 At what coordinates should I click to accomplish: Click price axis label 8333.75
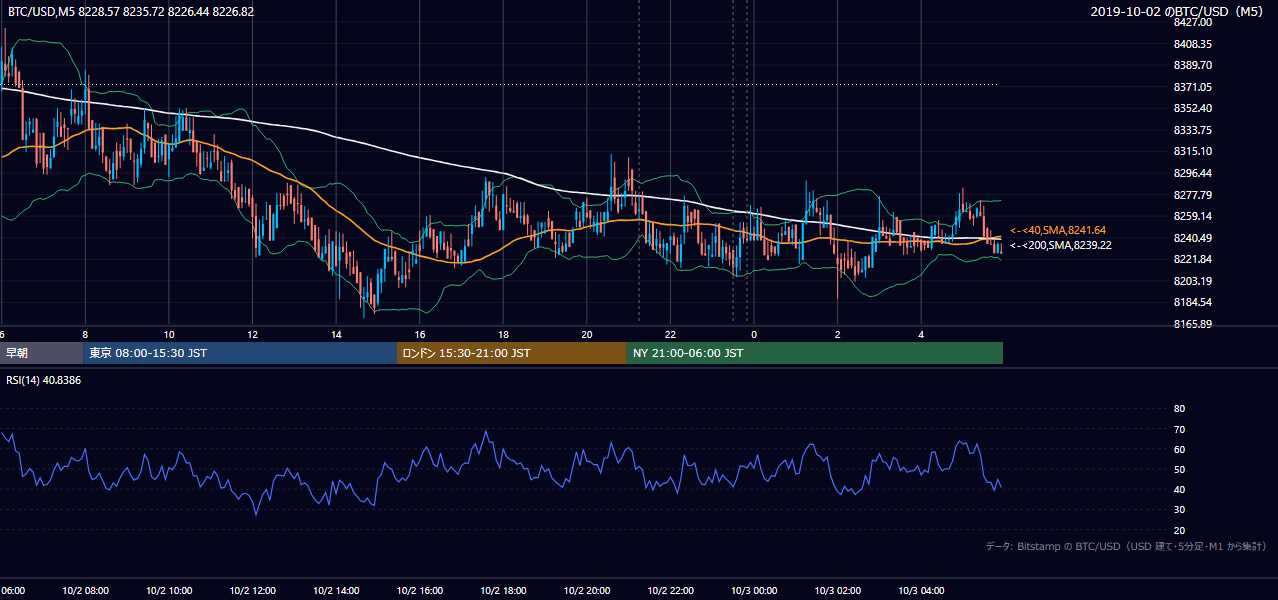pyautogui.click(x=1193, y=130)
